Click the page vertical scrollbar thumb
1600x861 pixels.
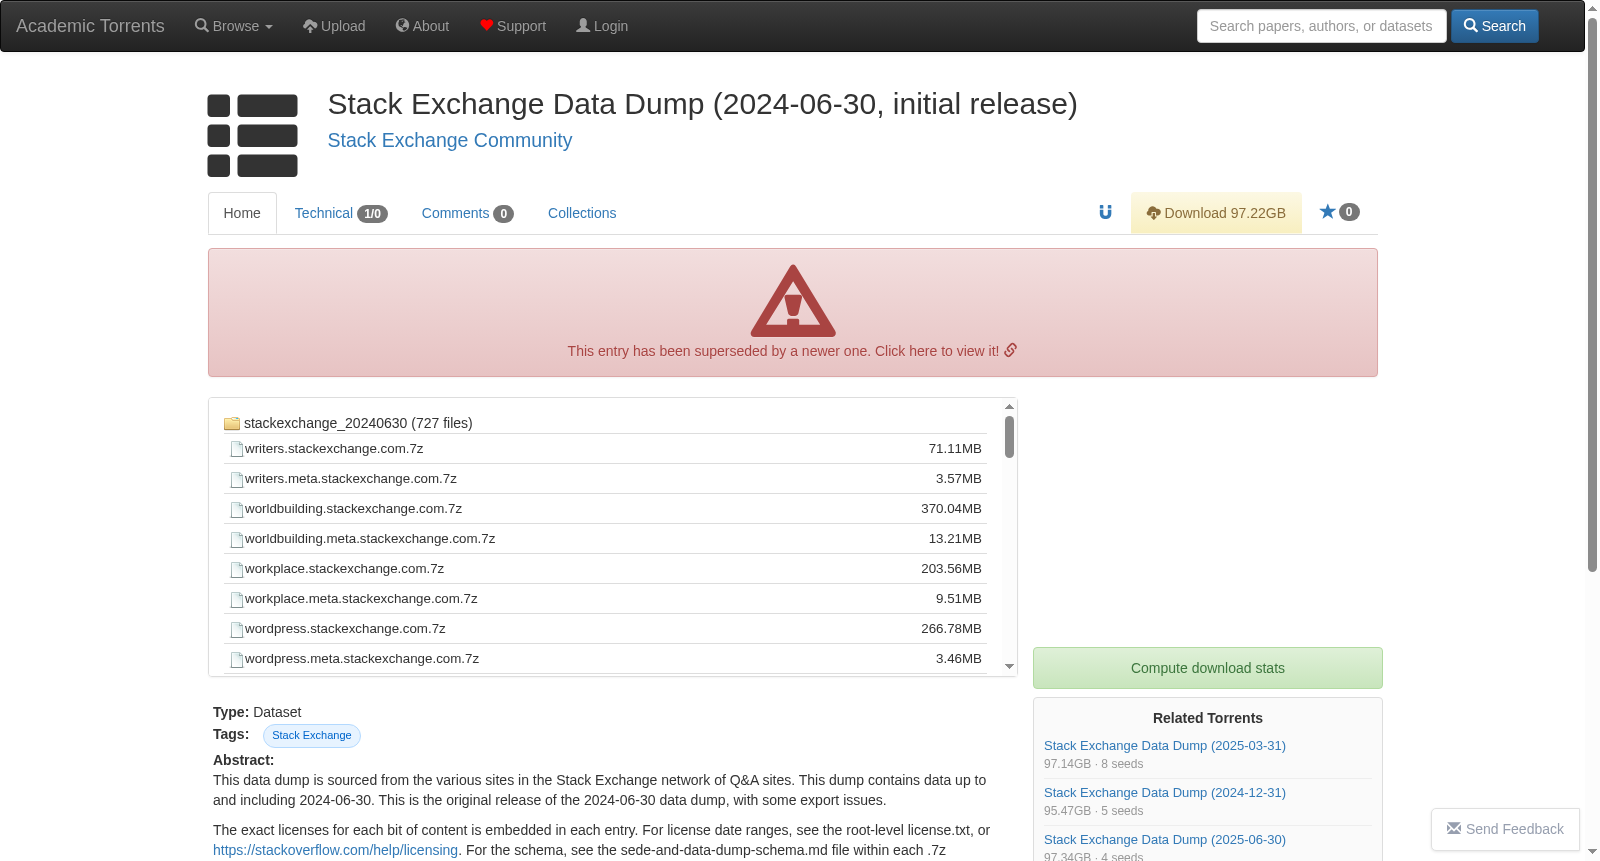click(1592, 294)
